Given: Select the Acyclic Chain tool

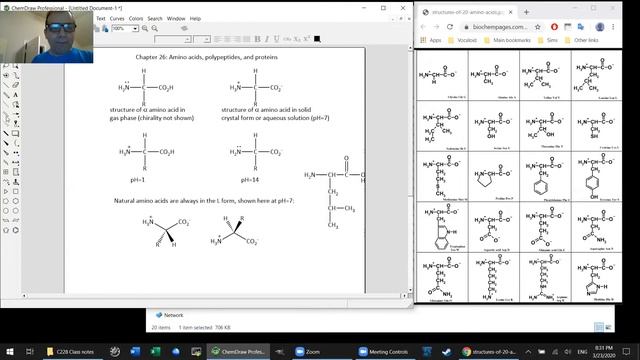Looking at the screenshot, I should coord(6,182).
